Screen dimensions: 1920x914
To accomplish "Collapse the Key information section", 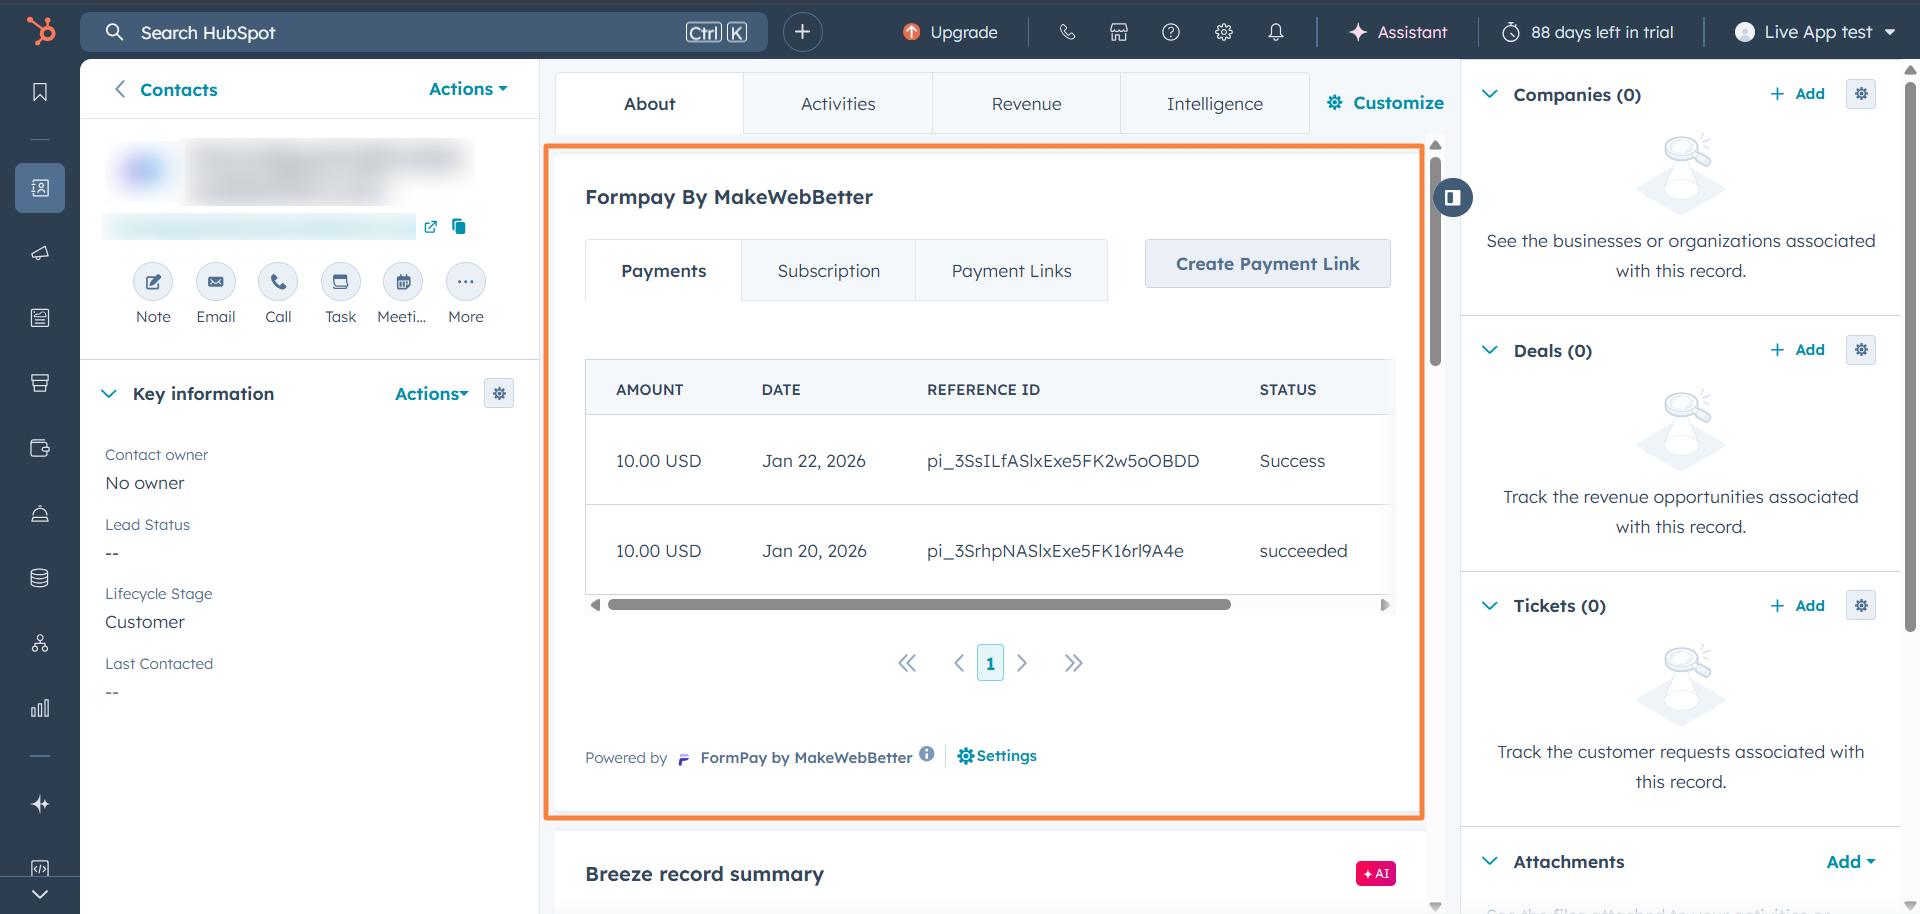I will (109, 394).
